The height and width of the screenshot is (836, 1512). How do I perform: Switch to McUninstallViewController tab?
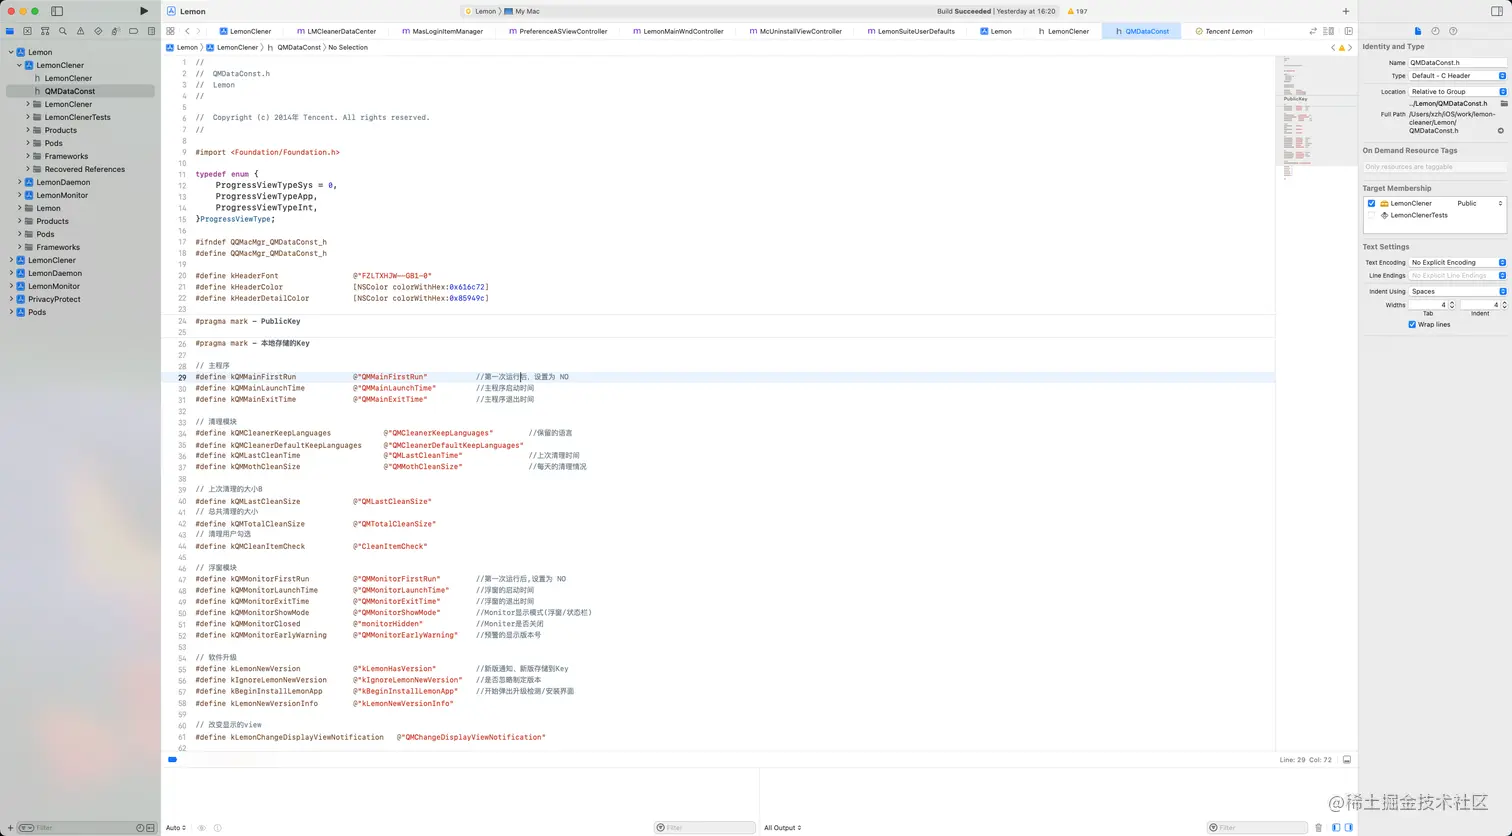795,31
